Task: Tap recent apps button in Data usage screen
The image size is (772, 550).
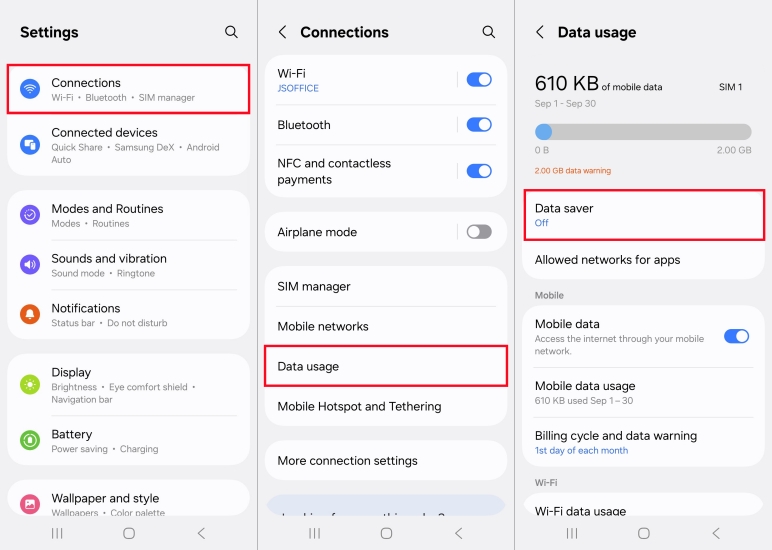Action: 572,533
